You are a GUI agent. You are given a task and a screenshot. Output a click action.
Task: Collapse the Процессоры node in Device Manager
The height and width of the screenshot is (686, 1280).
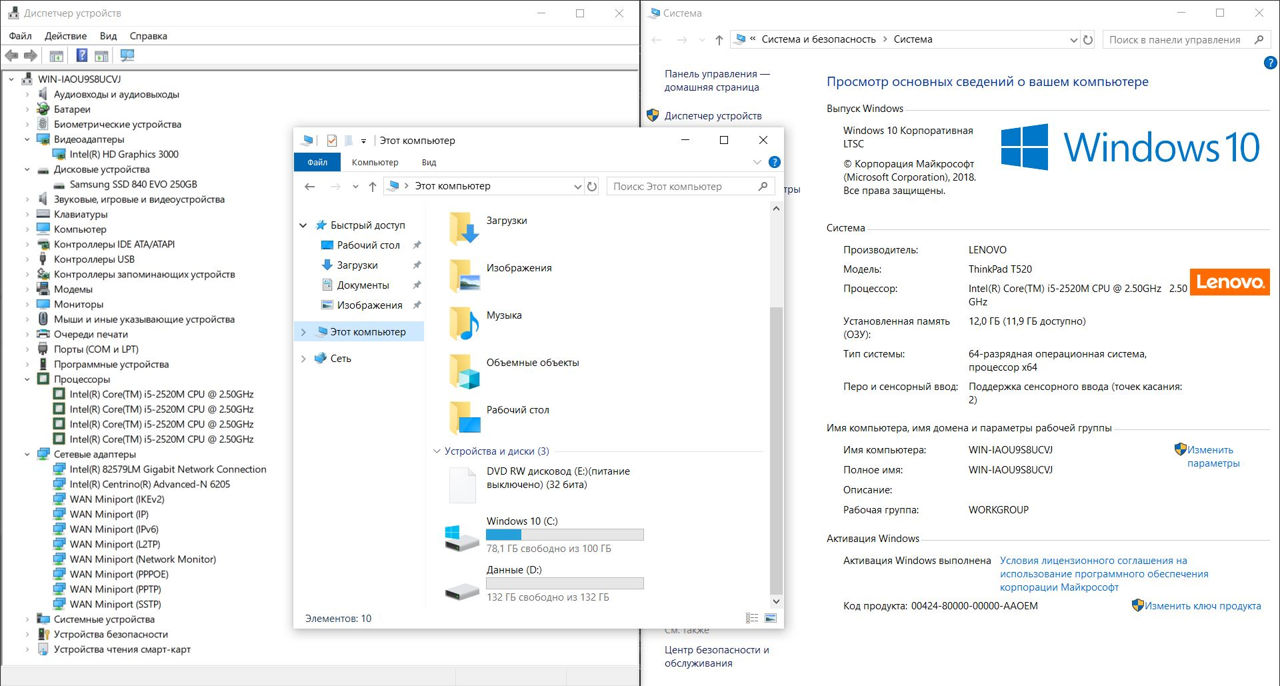coord(28,380)
